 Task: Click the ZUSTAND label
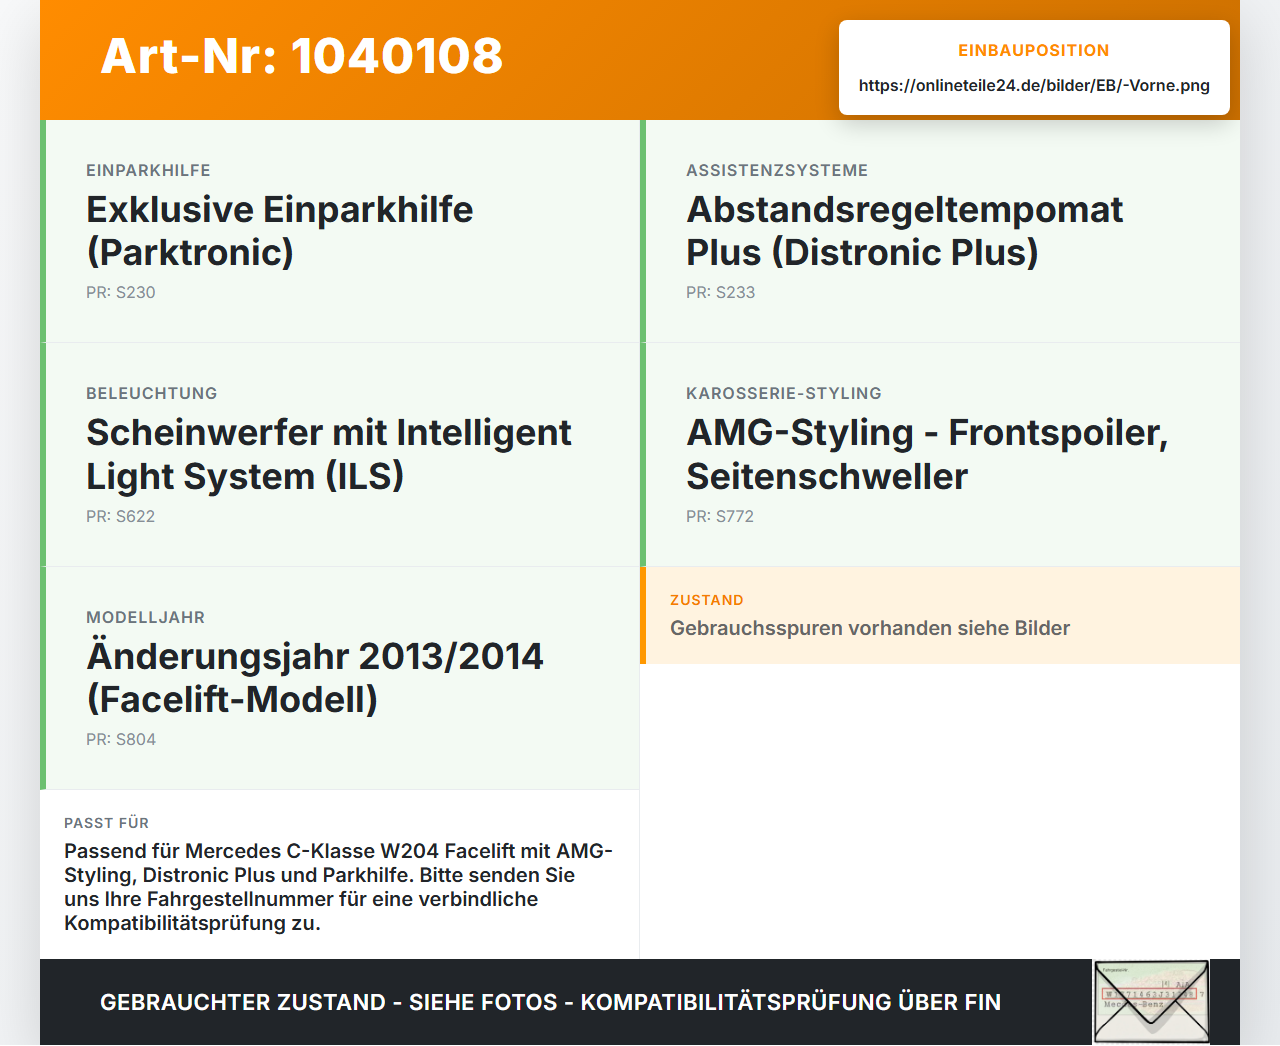click(707, 601)
